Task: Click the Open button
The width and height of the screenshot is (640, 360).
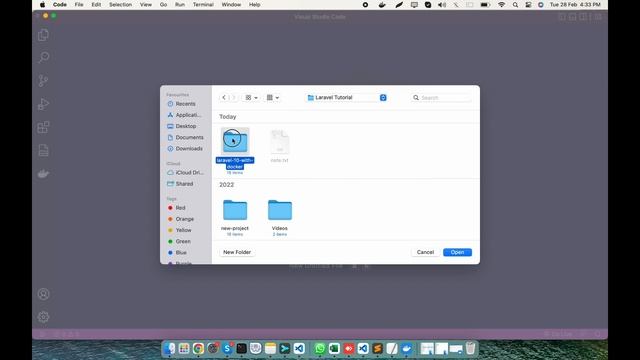Action: click(457, 252)
